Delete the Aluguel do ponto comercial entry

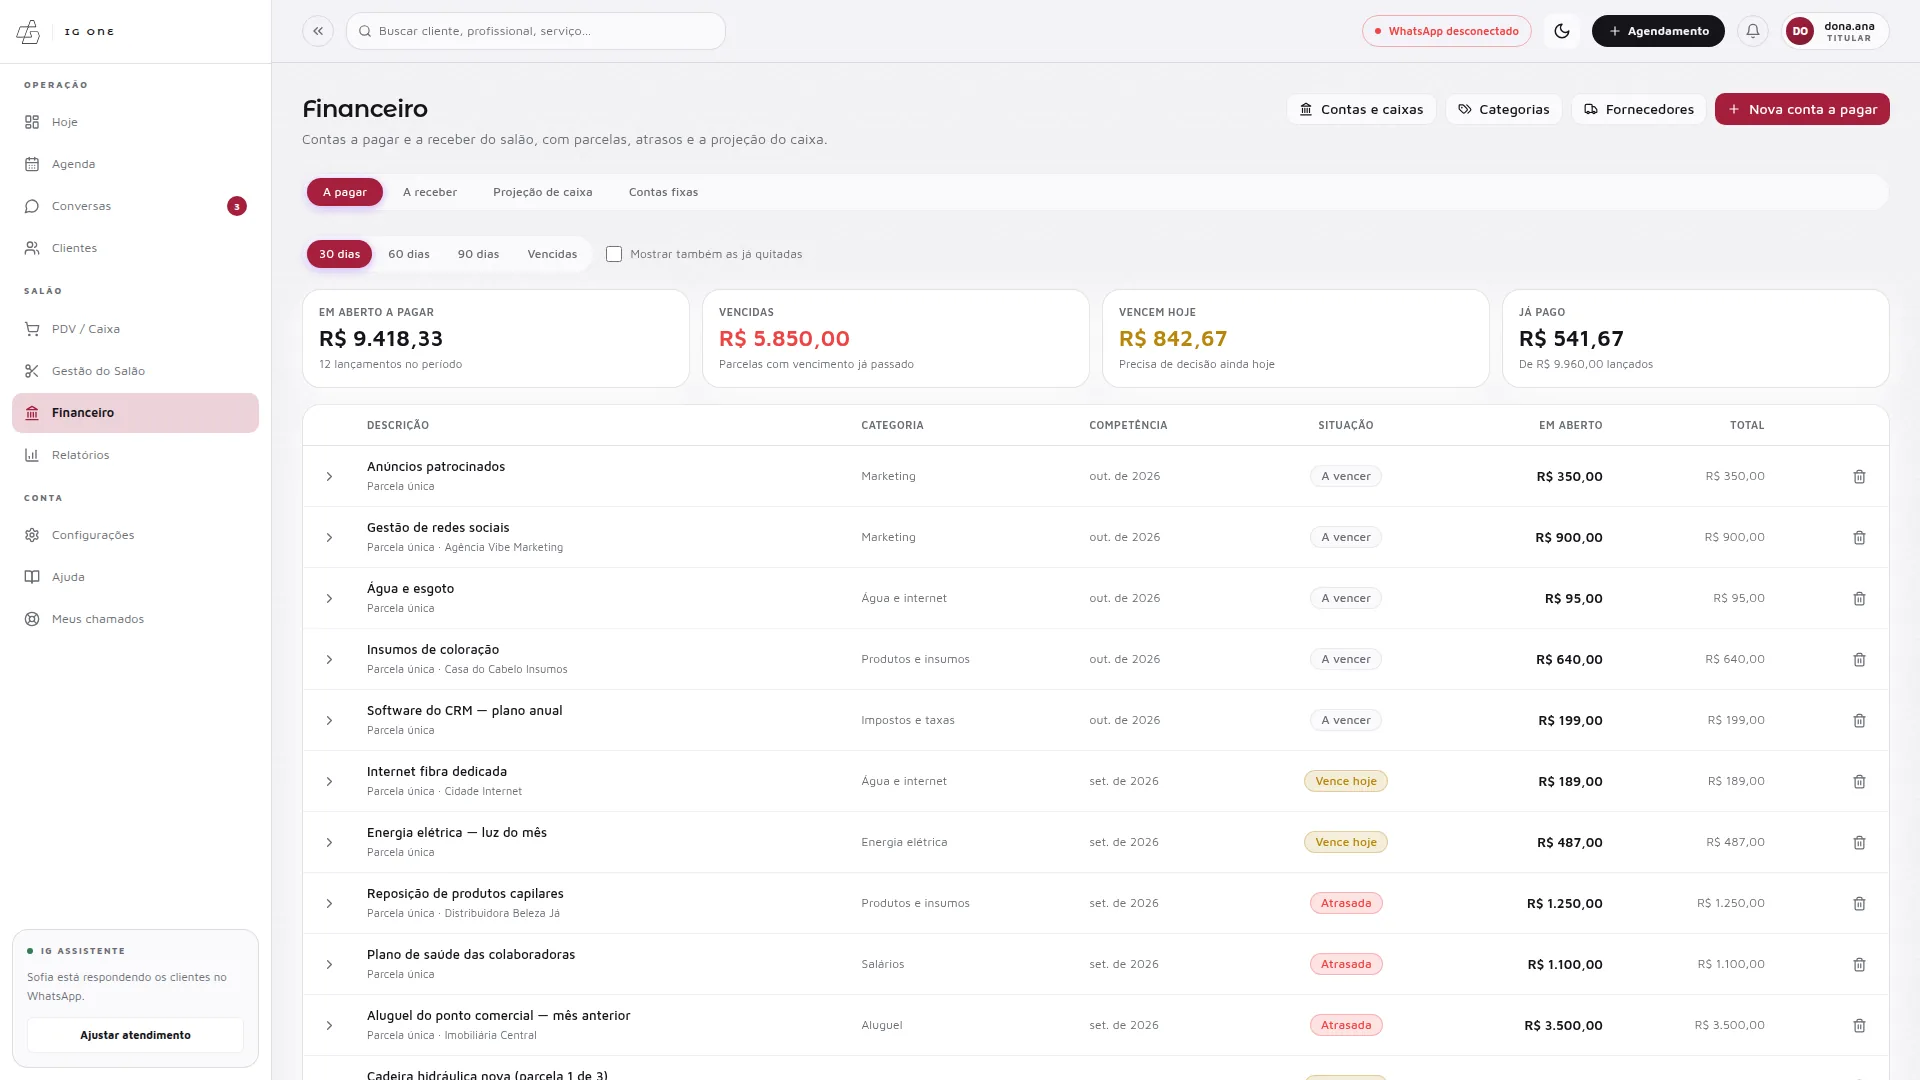(x=1860, y=1026)
